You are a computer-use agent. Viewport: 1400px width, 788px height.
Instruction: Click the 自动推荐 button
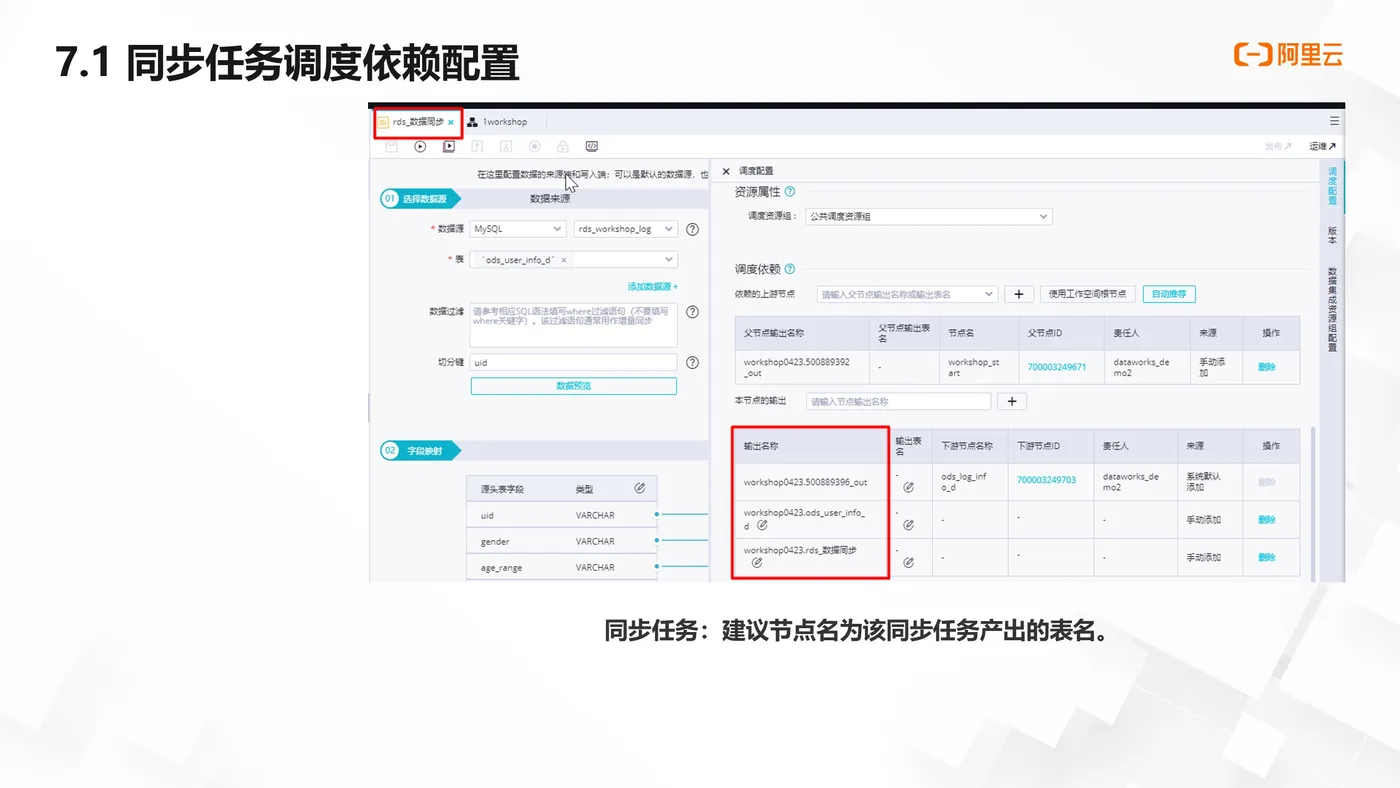coord(1169,294)
